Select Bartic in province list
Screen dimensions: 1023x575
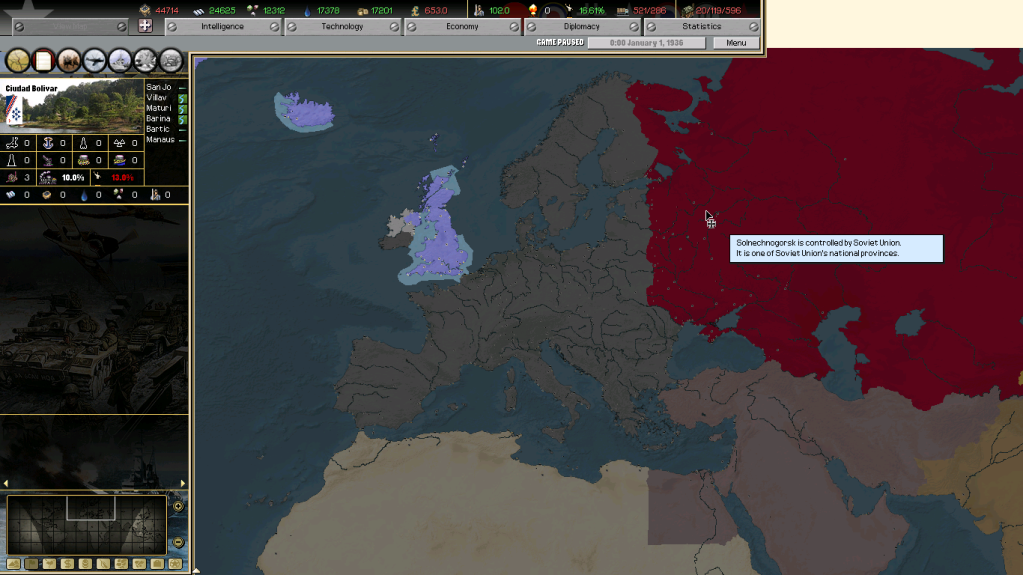pyautogui.click(x=158, y=129)
